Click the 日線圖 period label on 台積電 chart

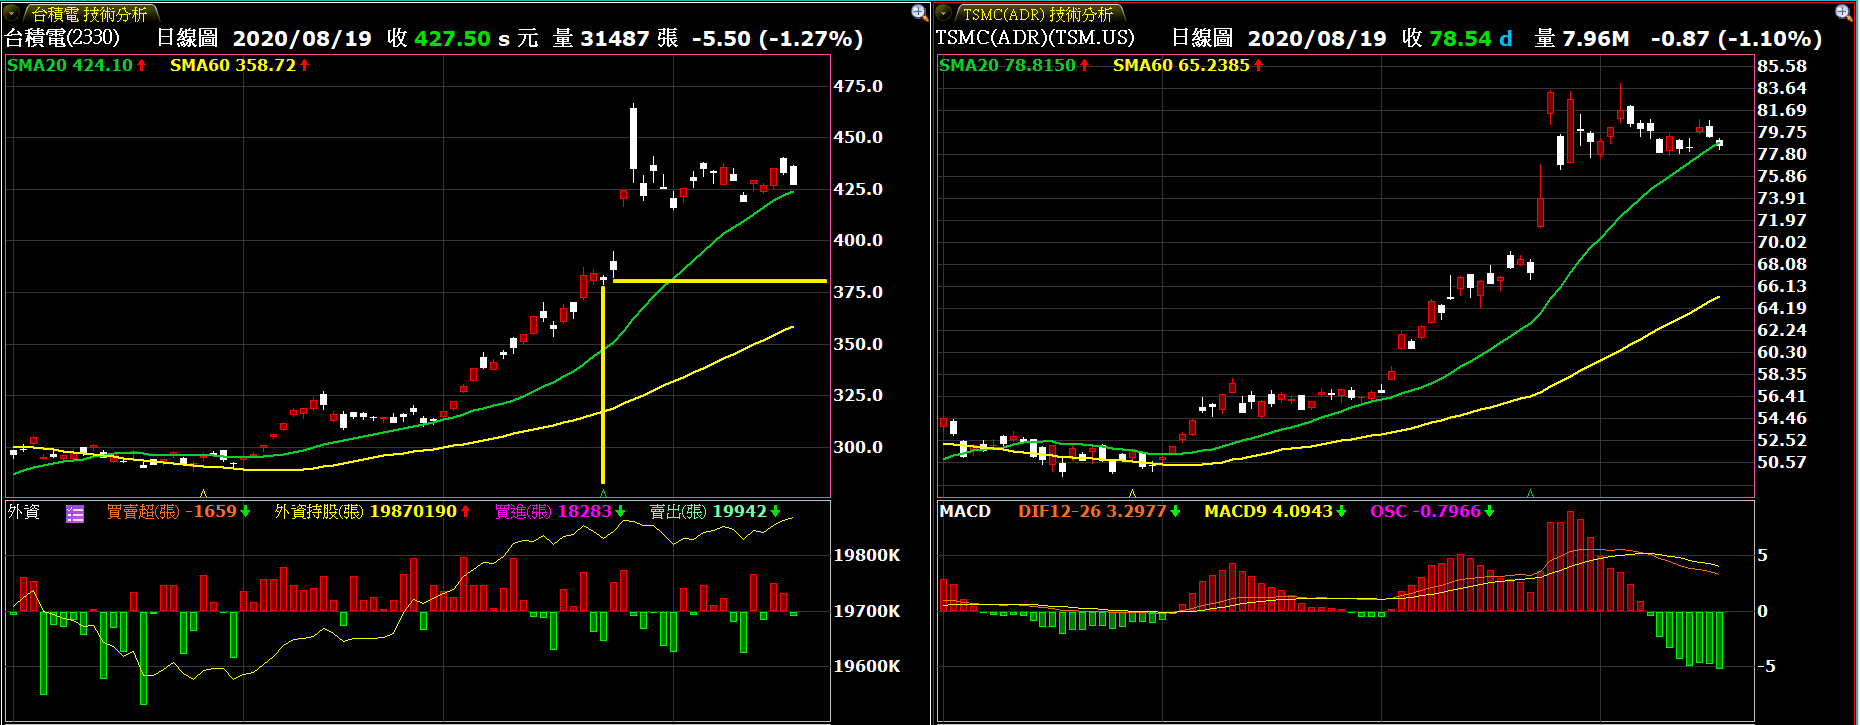click(187, 38)
